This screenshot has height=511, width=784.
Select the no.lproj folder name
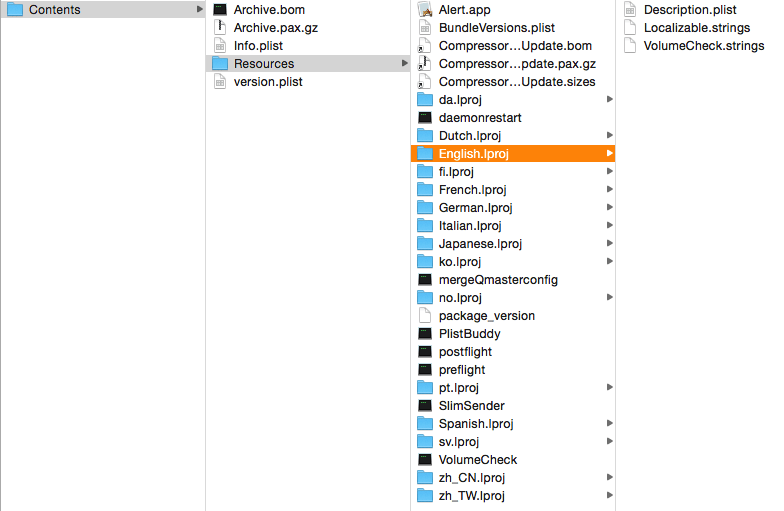(x=460, y=298)
